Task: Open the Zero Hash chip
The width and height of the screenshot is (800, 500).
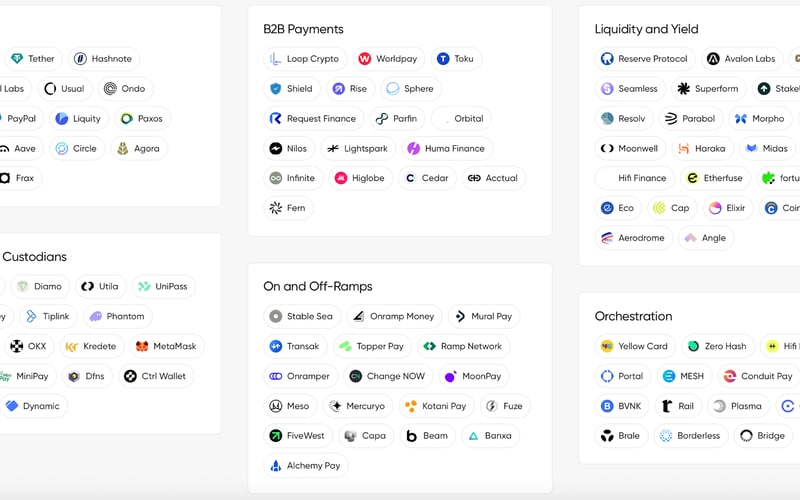Action: pos(718,346)
